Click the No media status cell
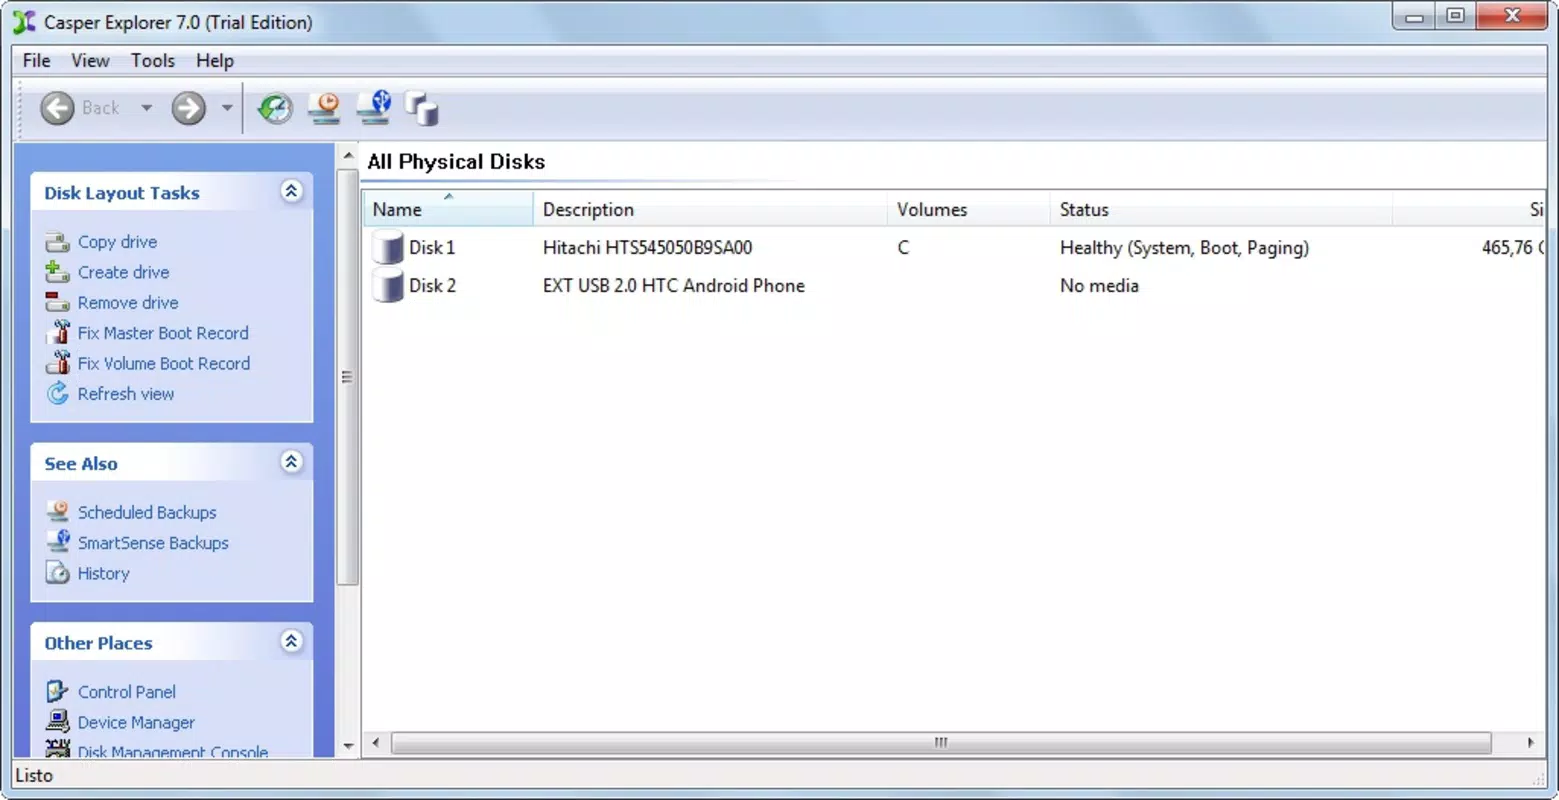The height and width of the screenshot is (800, 1559). pyautogui.click(x=1099, y=286)
